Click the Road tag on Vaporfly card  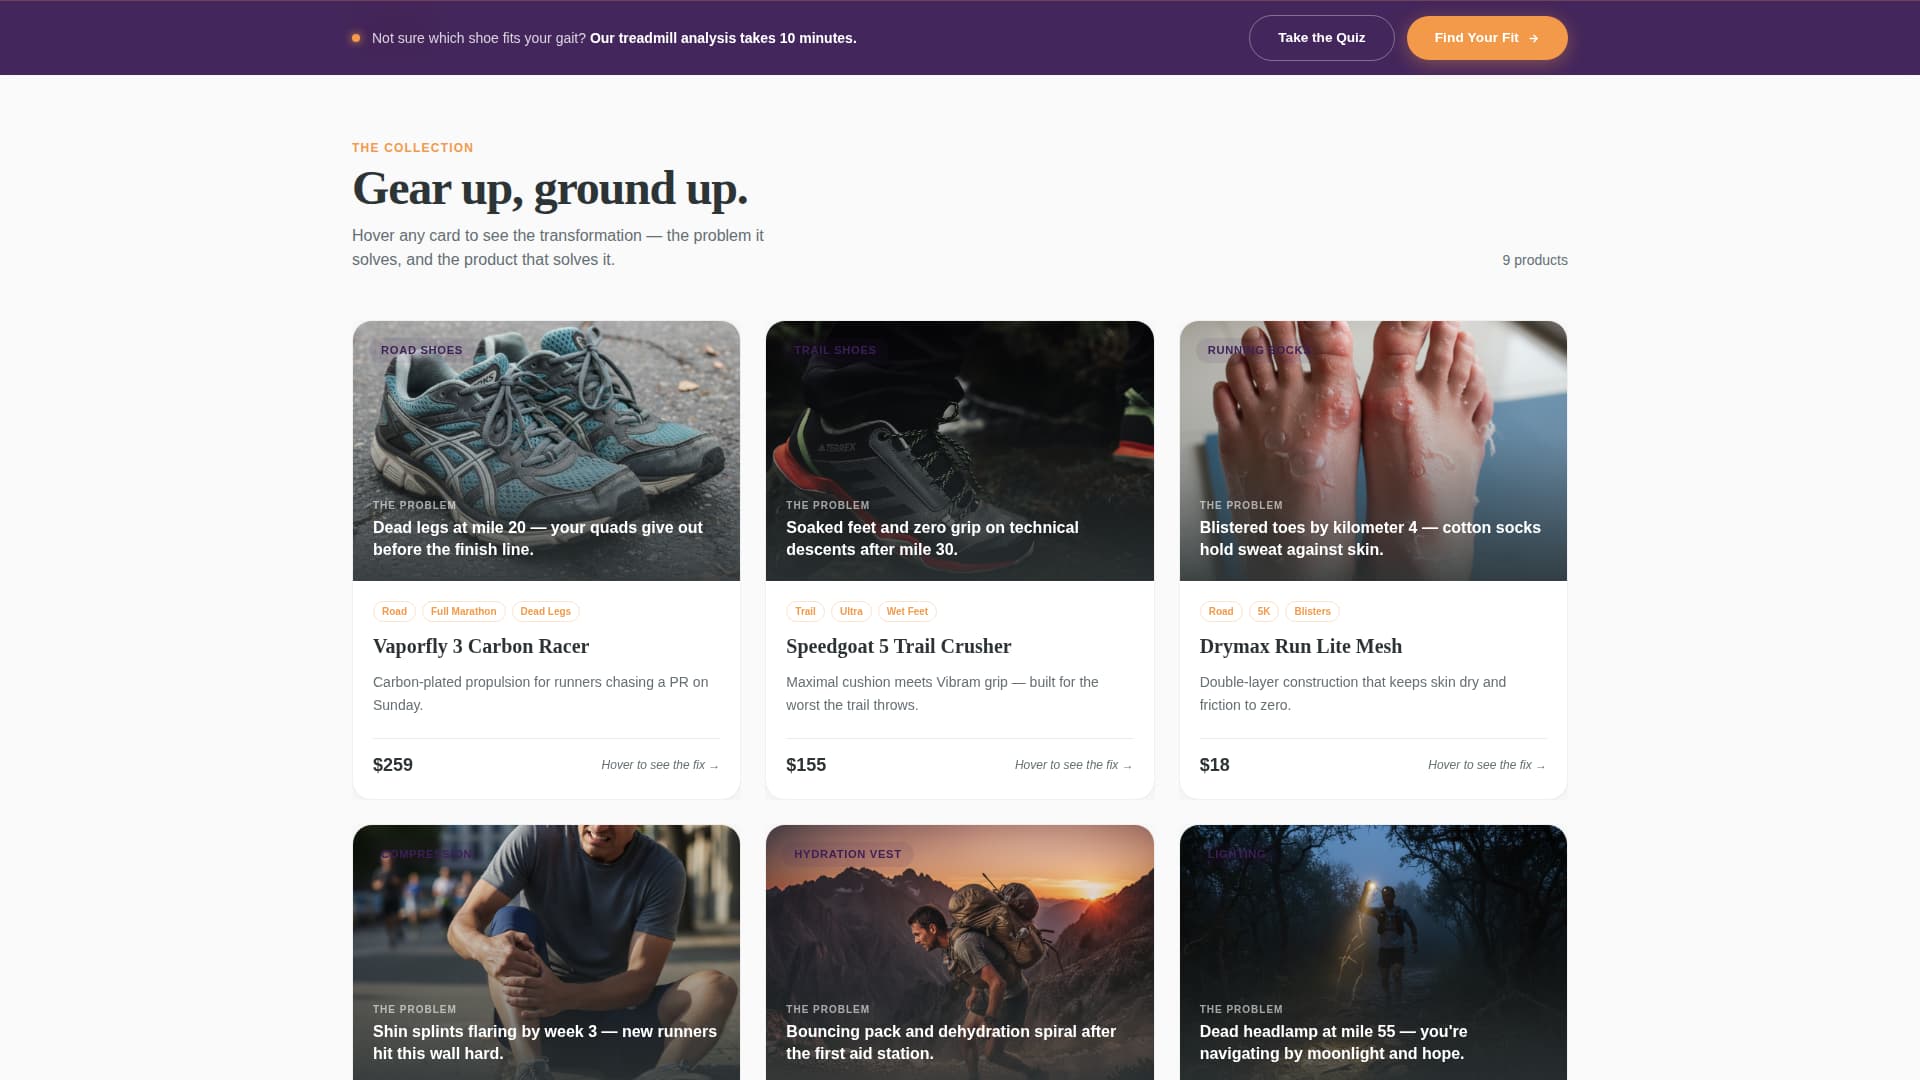pos(394,611)
